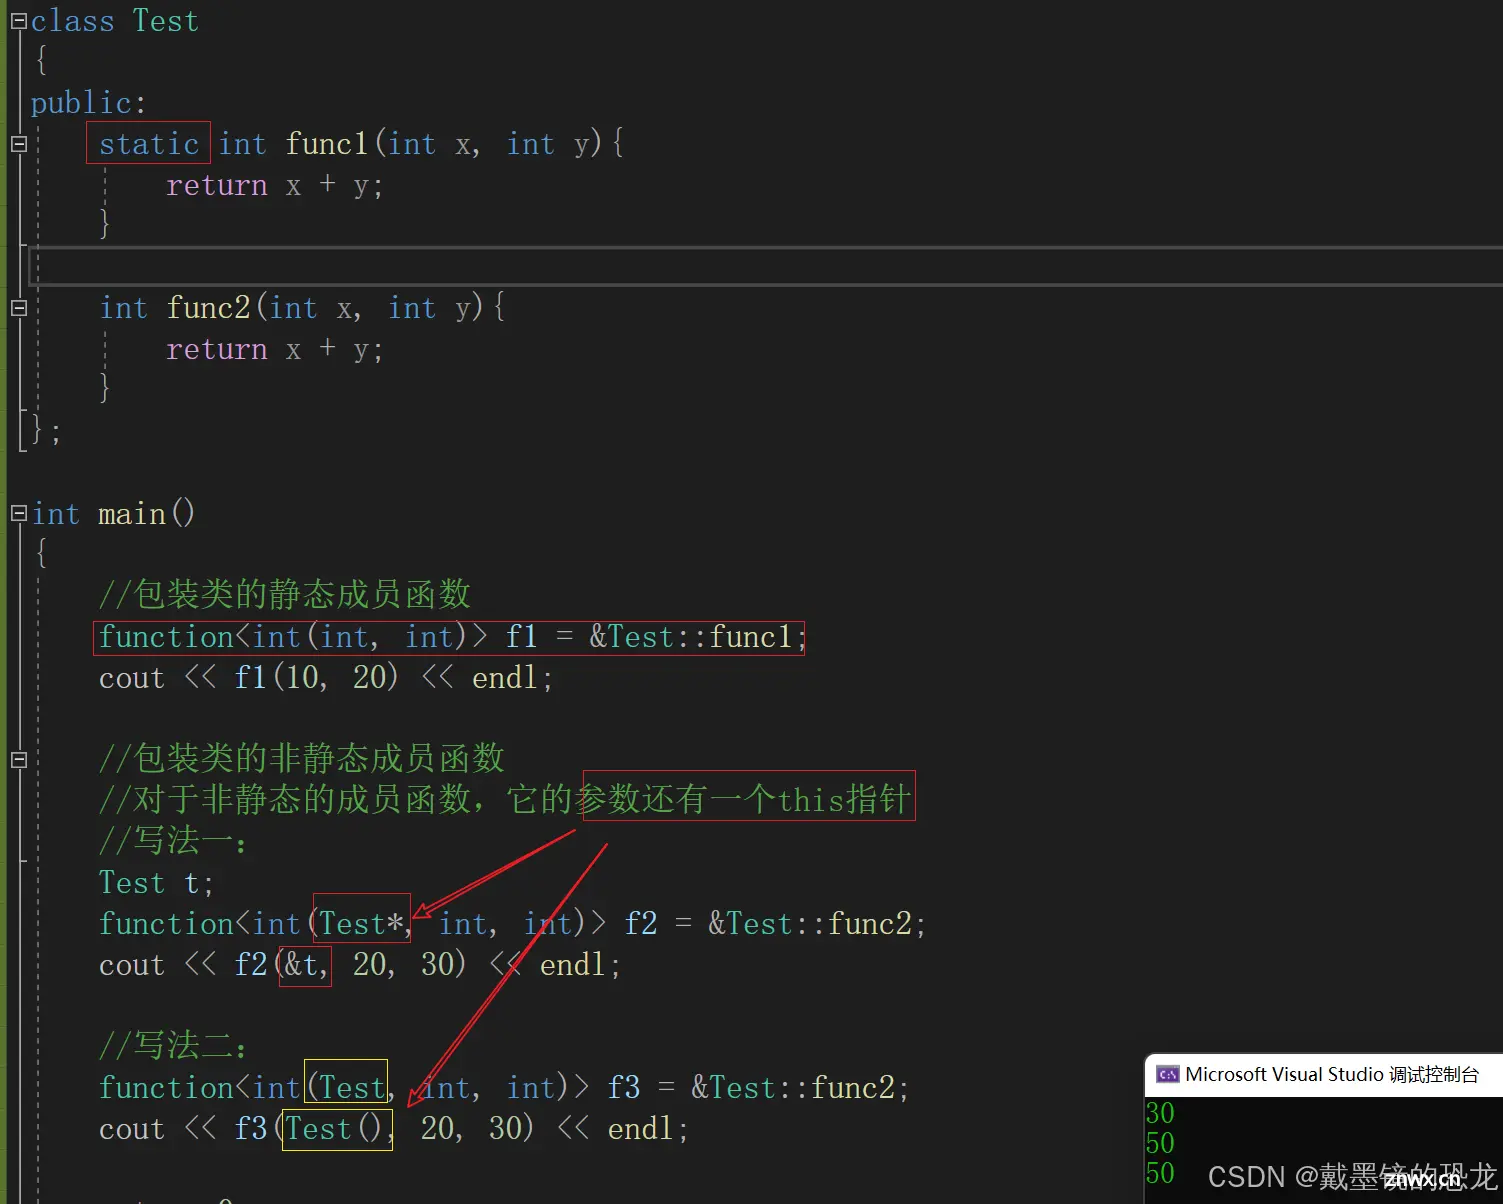This screenshot has height=1204, width=1503.
Task: Click the comment '//包装类的静态成员函数'
Action: [x=285, y=595]
